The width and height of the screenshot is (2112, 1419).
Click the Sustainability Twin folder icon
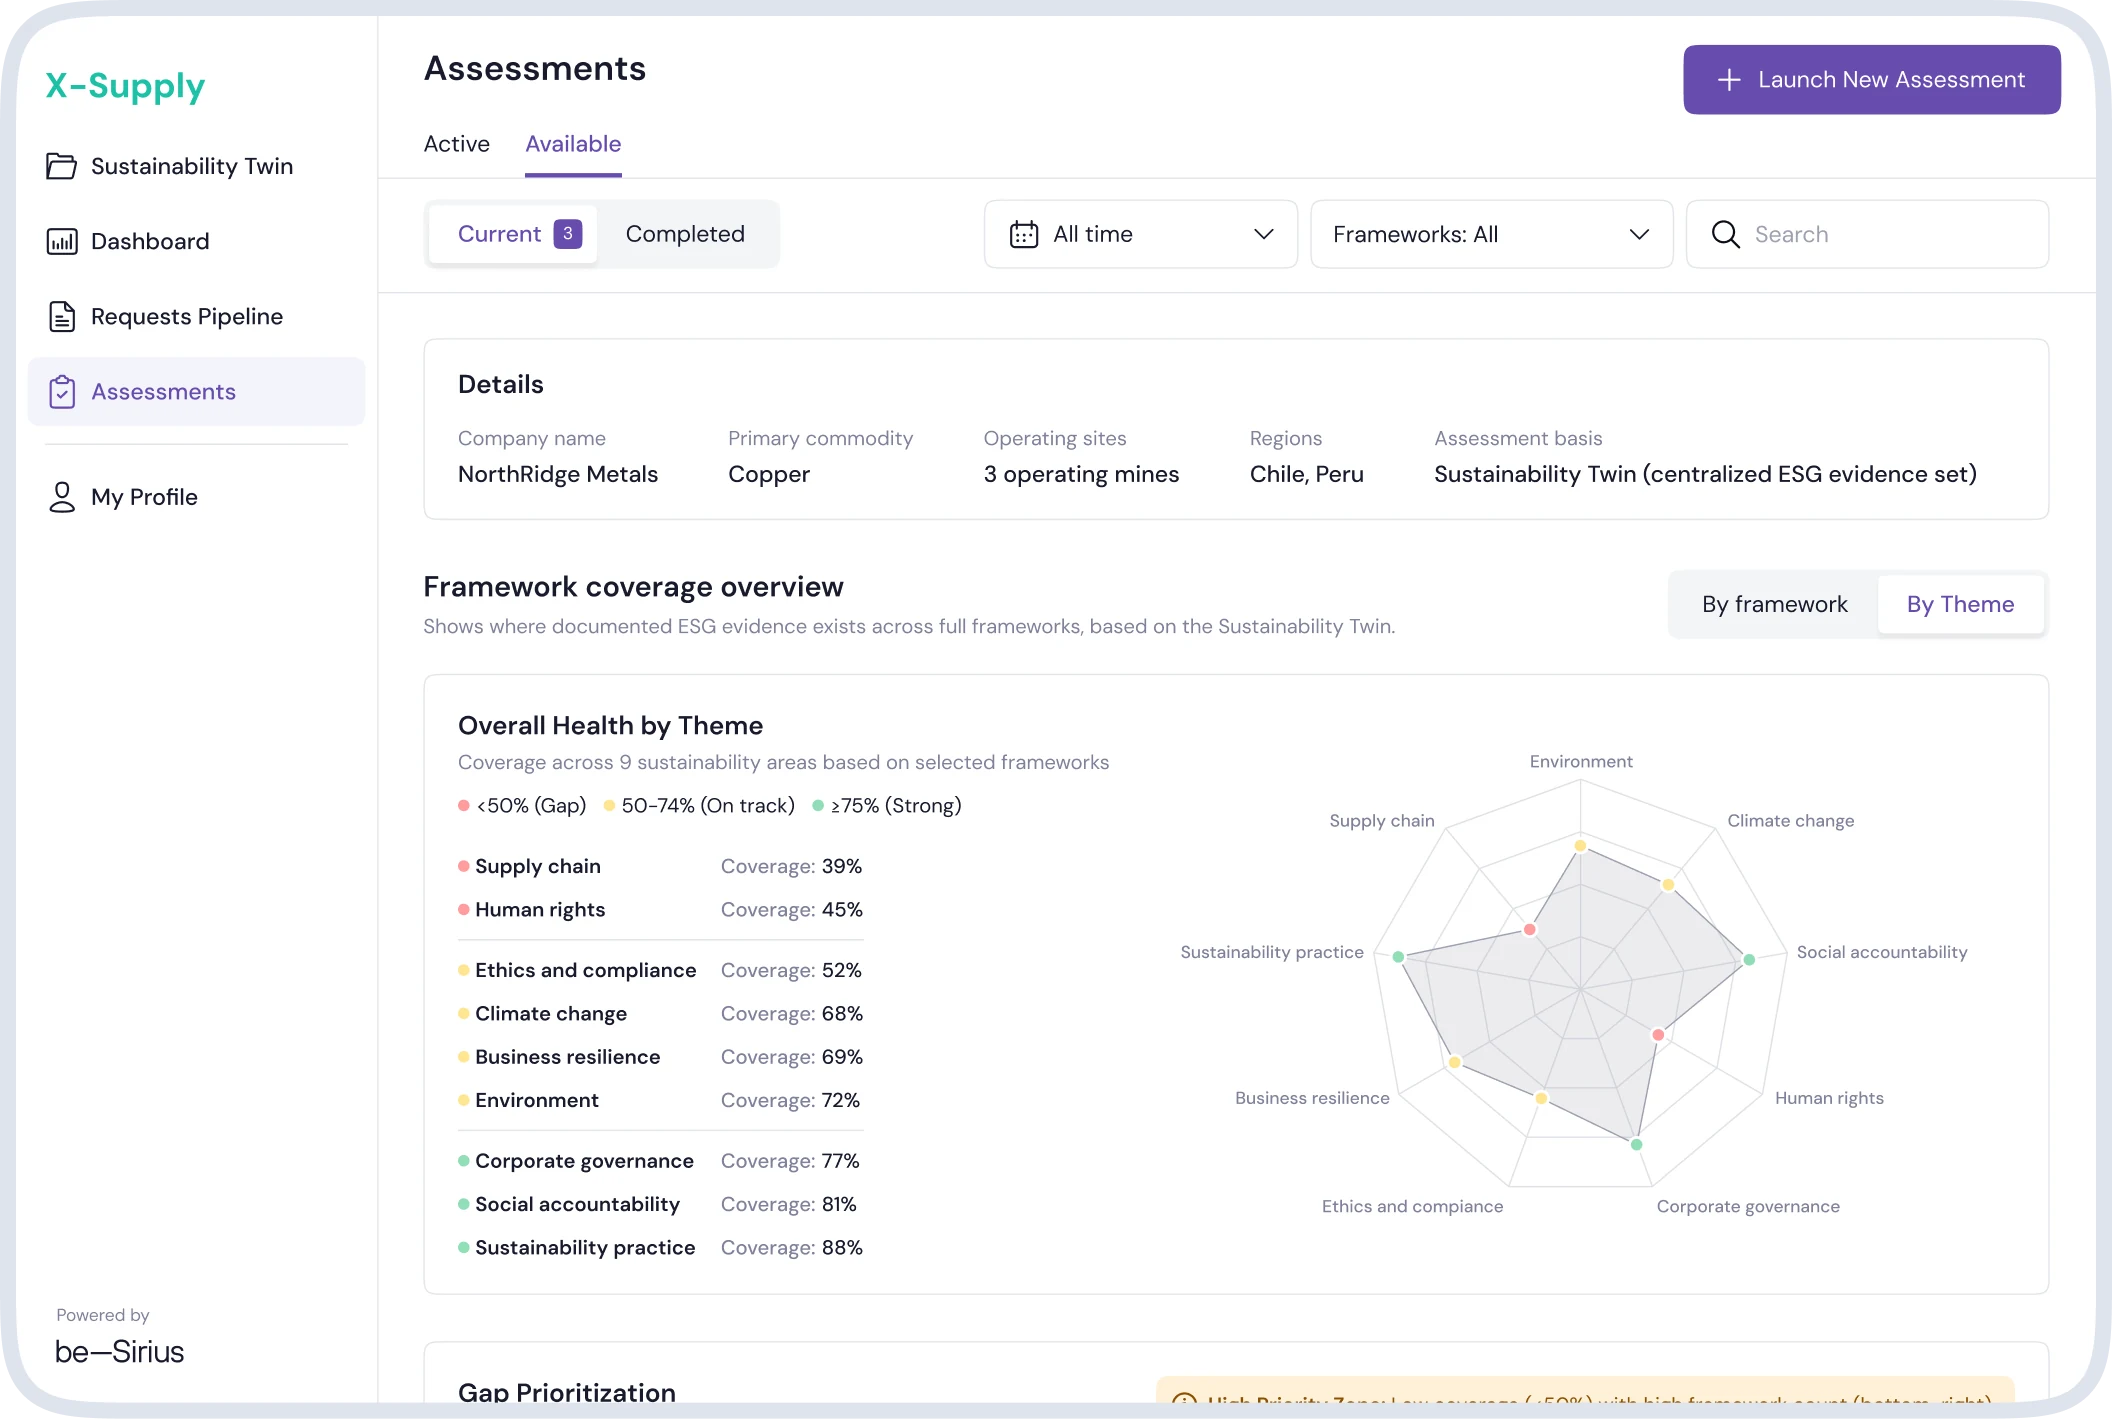tap(61, 166)
